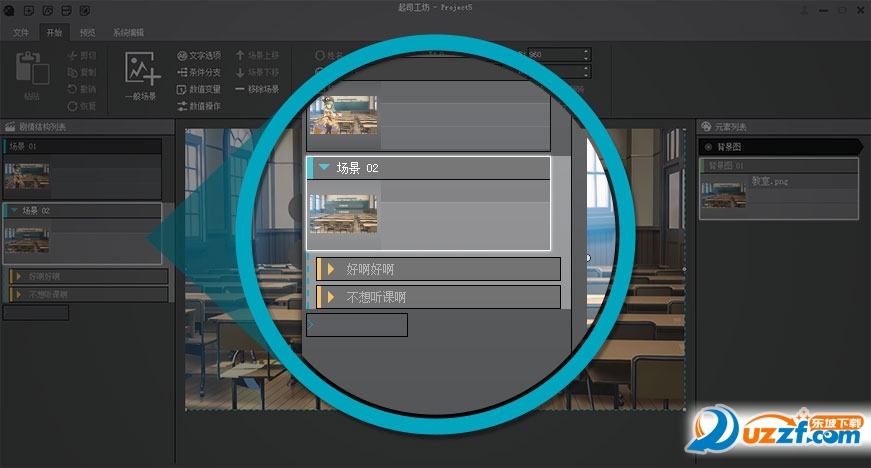Screen dimensions: 871x468
Task: Click the 复制 copy tool
Action: point(81,72)
